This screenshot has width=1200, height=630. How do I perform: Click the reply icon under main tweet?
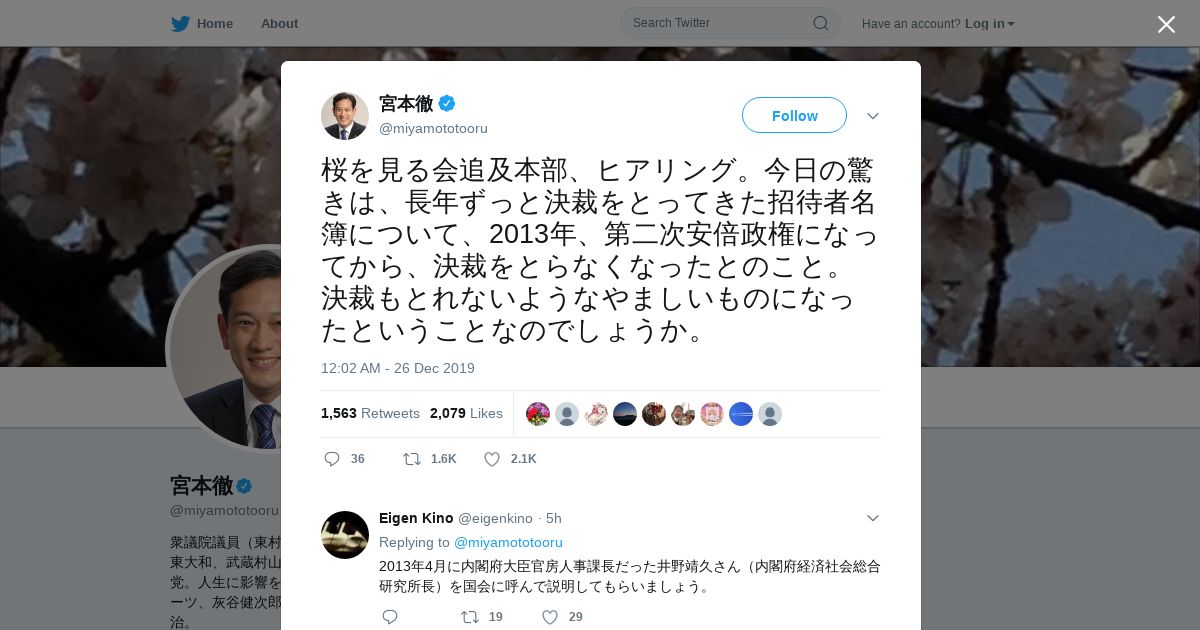332,459
